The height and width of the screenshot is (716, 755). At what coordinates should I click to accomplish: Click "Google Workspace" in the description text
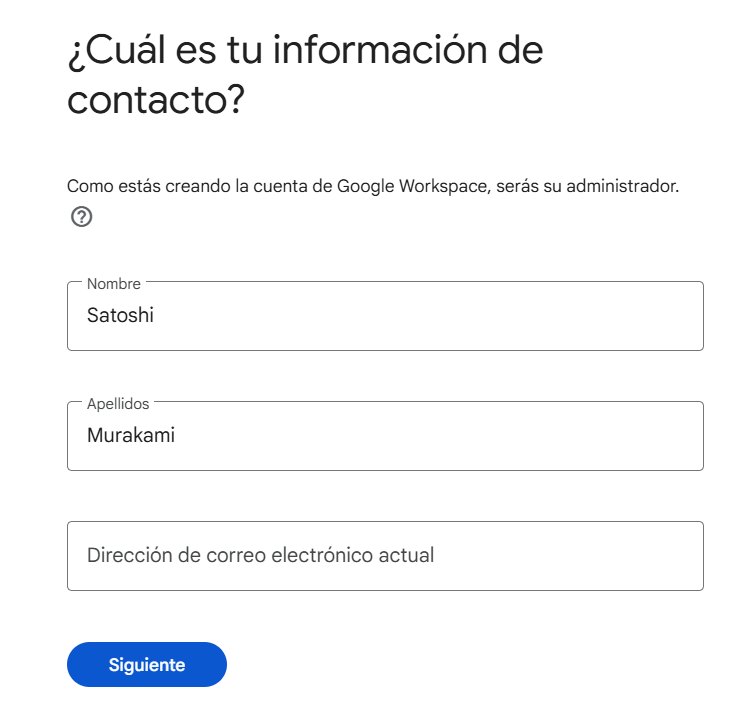[x=412, y=186]
